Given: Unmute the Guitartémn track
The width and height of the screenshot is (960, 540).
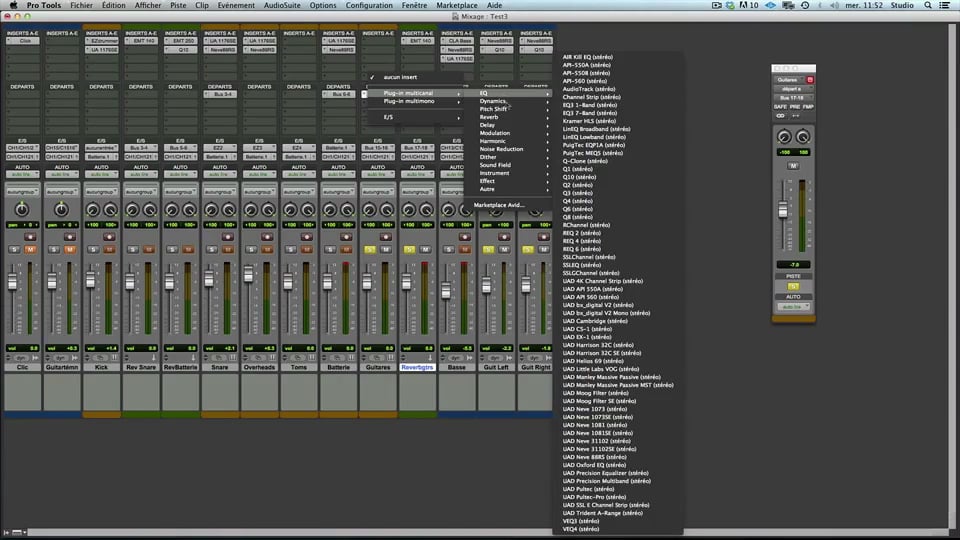Looking at the screenshot, I should click(70, 250).
